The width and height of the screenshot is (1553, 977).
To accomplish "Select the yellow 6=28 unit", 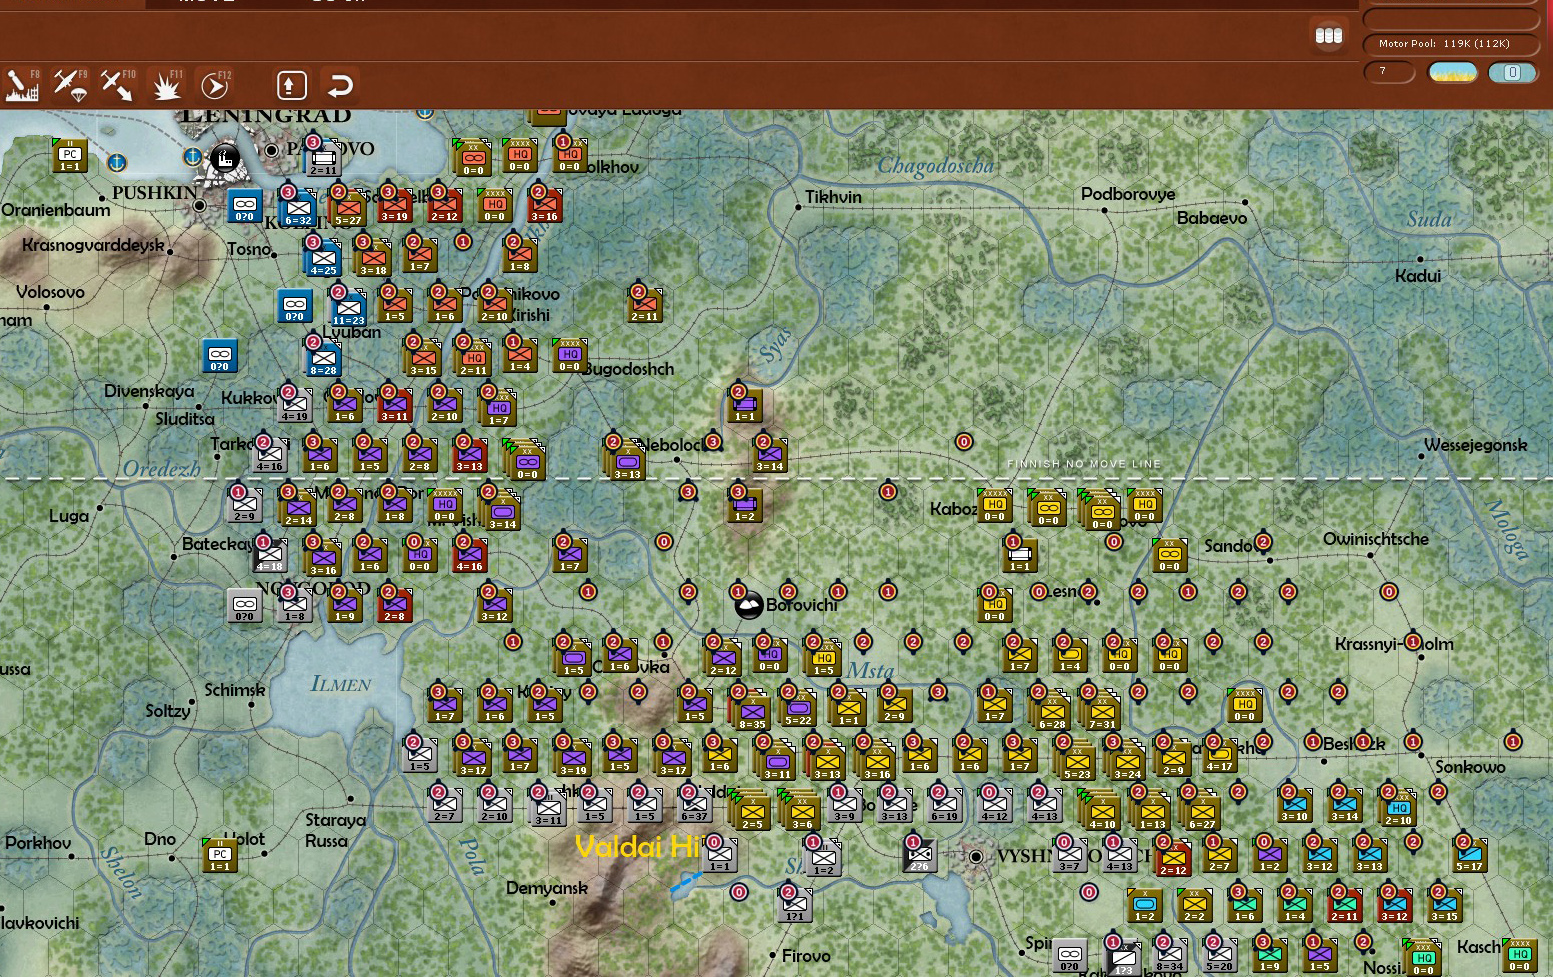I will click(1051, 709).
